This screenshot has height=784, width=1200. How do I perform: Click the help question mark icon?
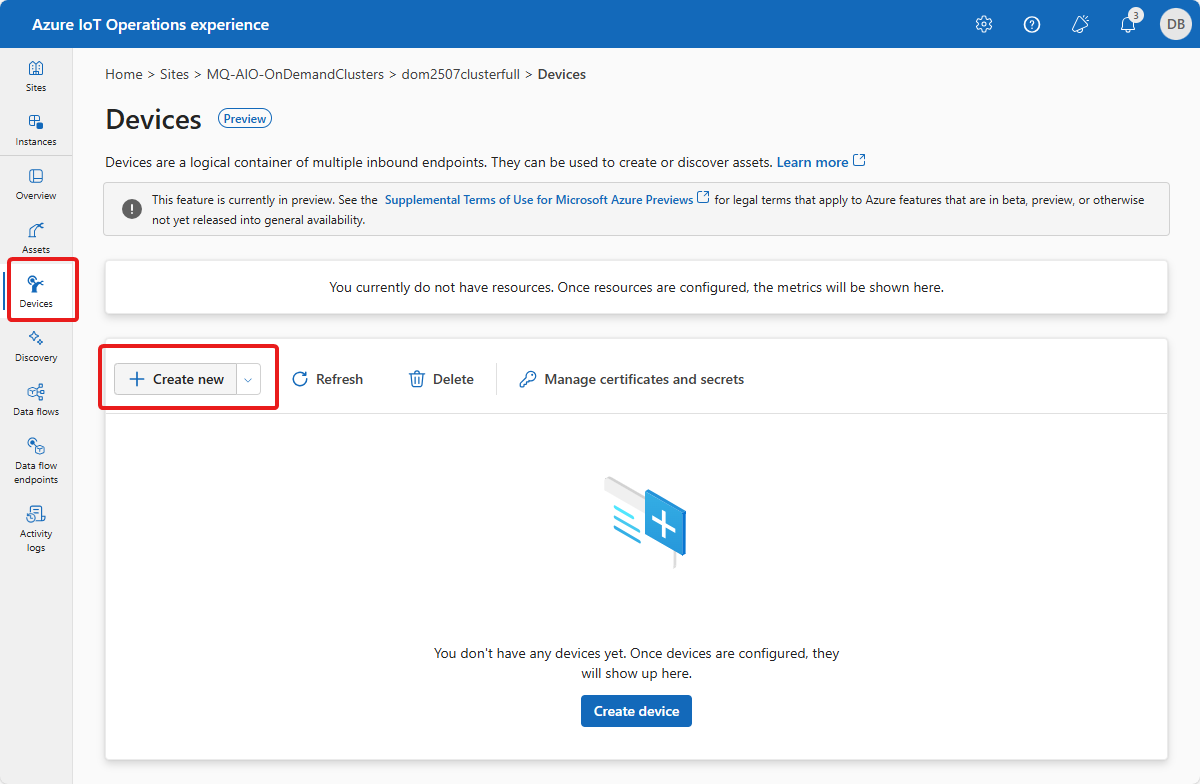pyautogui.click(x=1032, y=24)
